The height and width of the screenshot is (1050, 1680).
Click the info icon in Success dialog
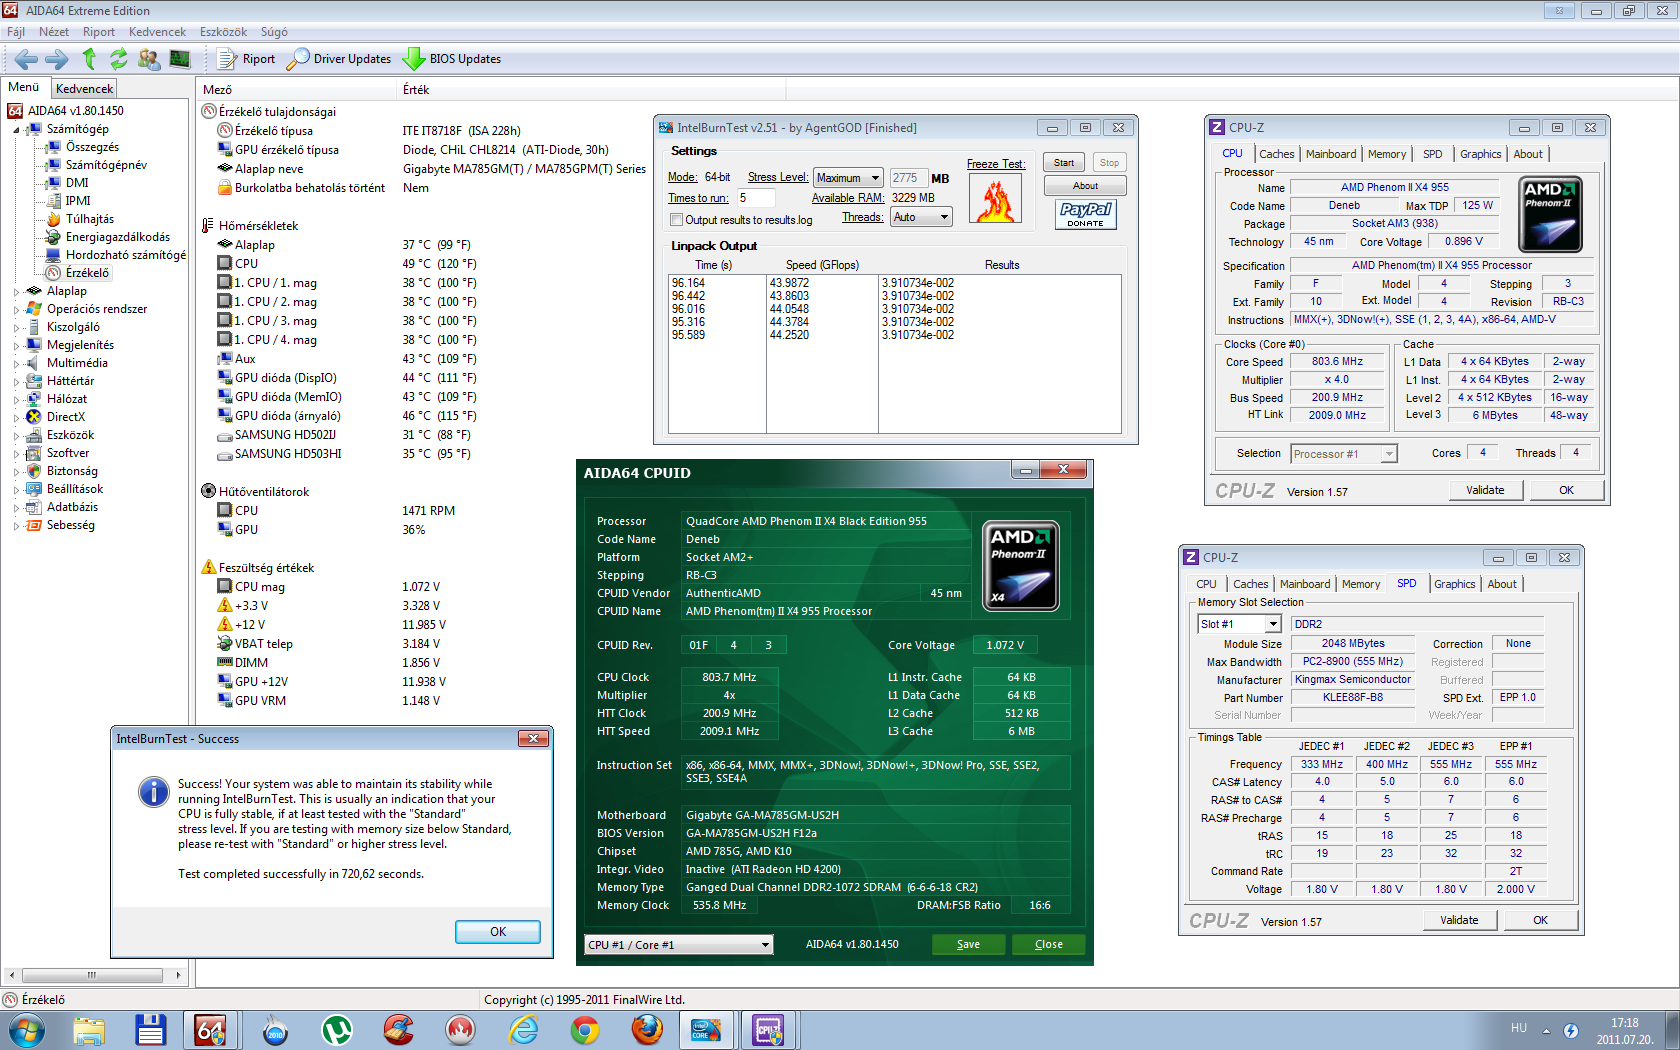click(x=153, y=792)
